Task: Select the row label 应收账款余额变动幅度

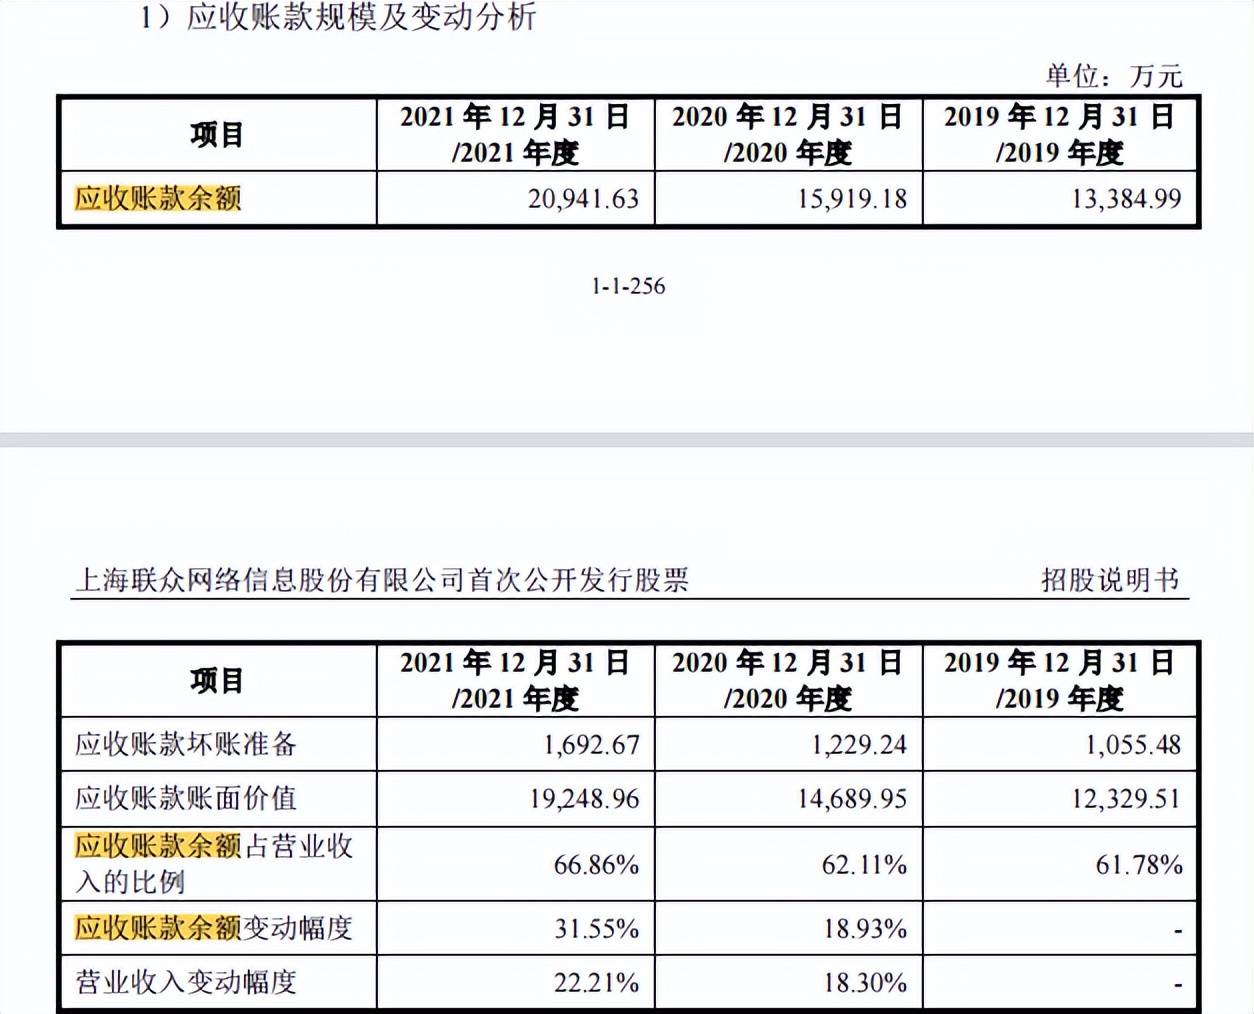Action: [214, 928]
